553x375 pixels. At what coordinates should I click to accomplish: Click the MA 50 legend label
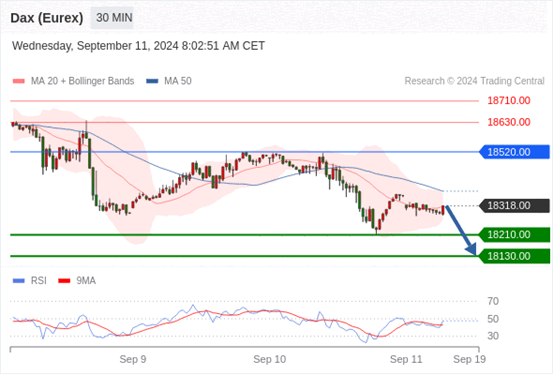(x=178, y=81)
